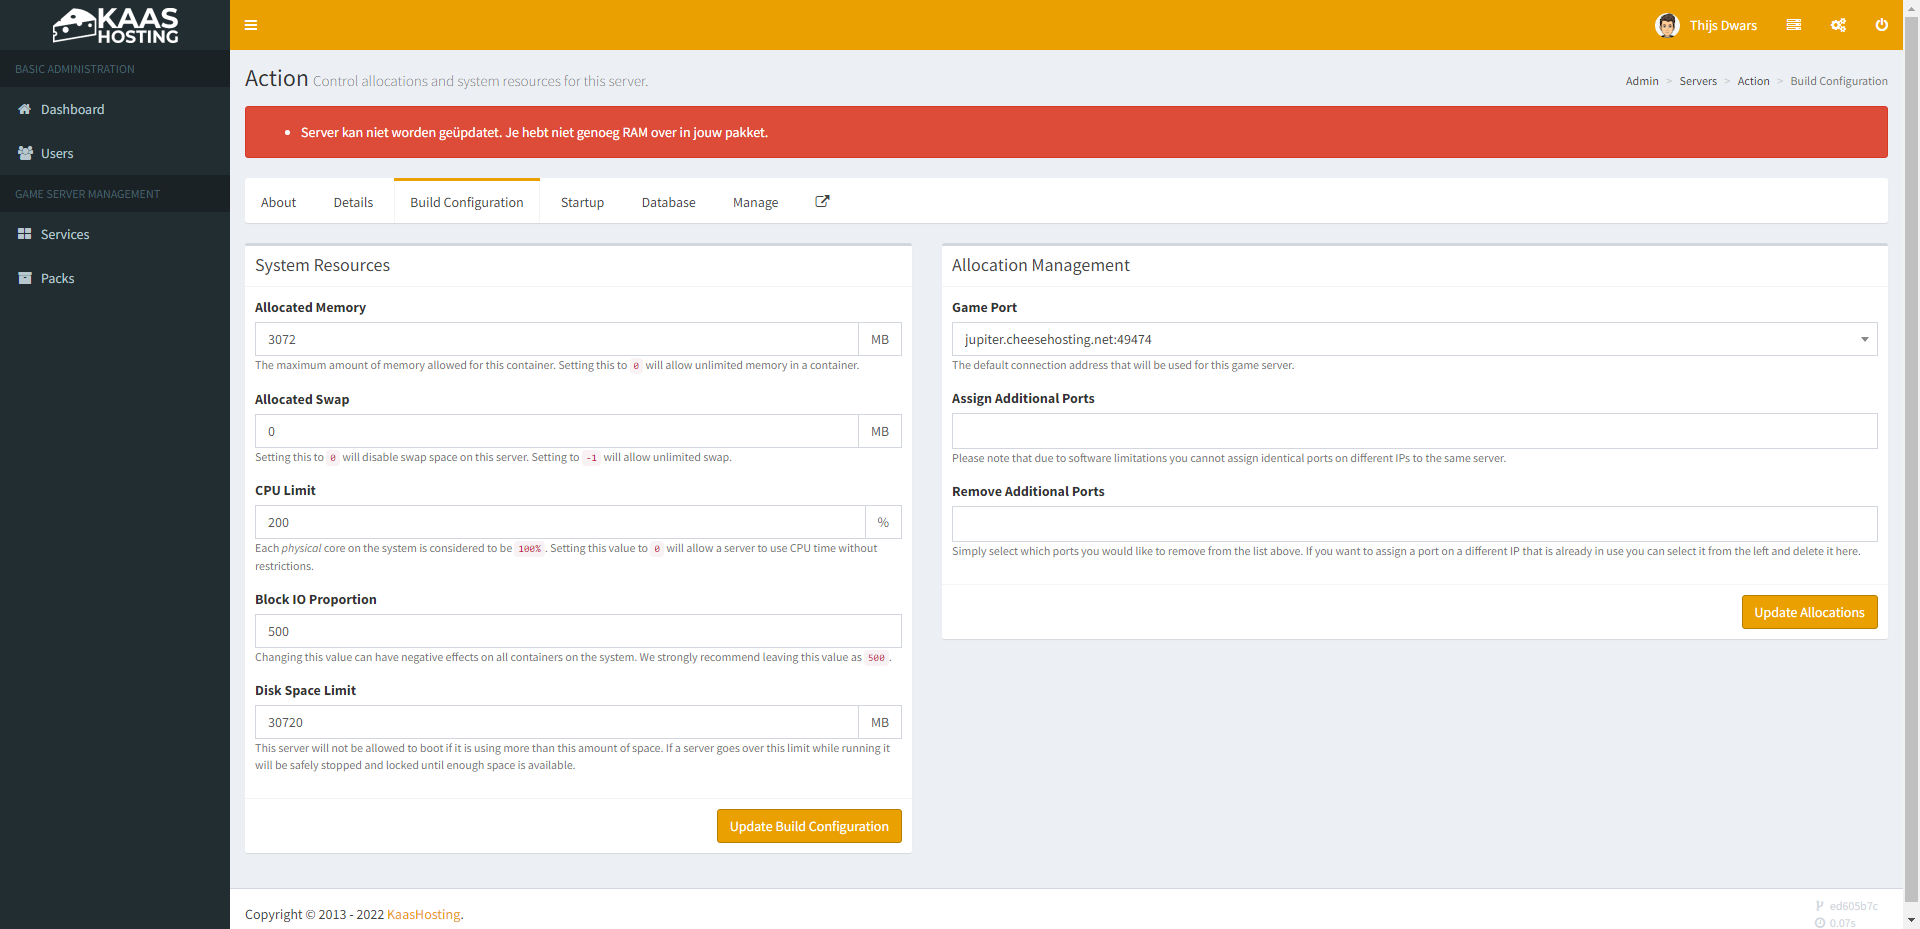Click the server list icon in header
The image size is (1920, 929).
pos(1793,25)
